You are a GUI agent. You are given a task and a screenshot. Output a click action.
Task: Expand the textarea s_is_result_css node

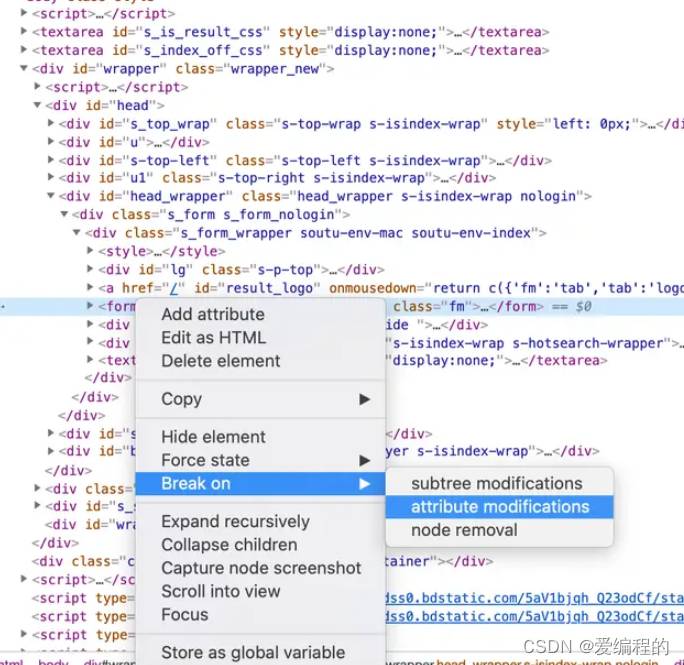click(x=24, y=31)
